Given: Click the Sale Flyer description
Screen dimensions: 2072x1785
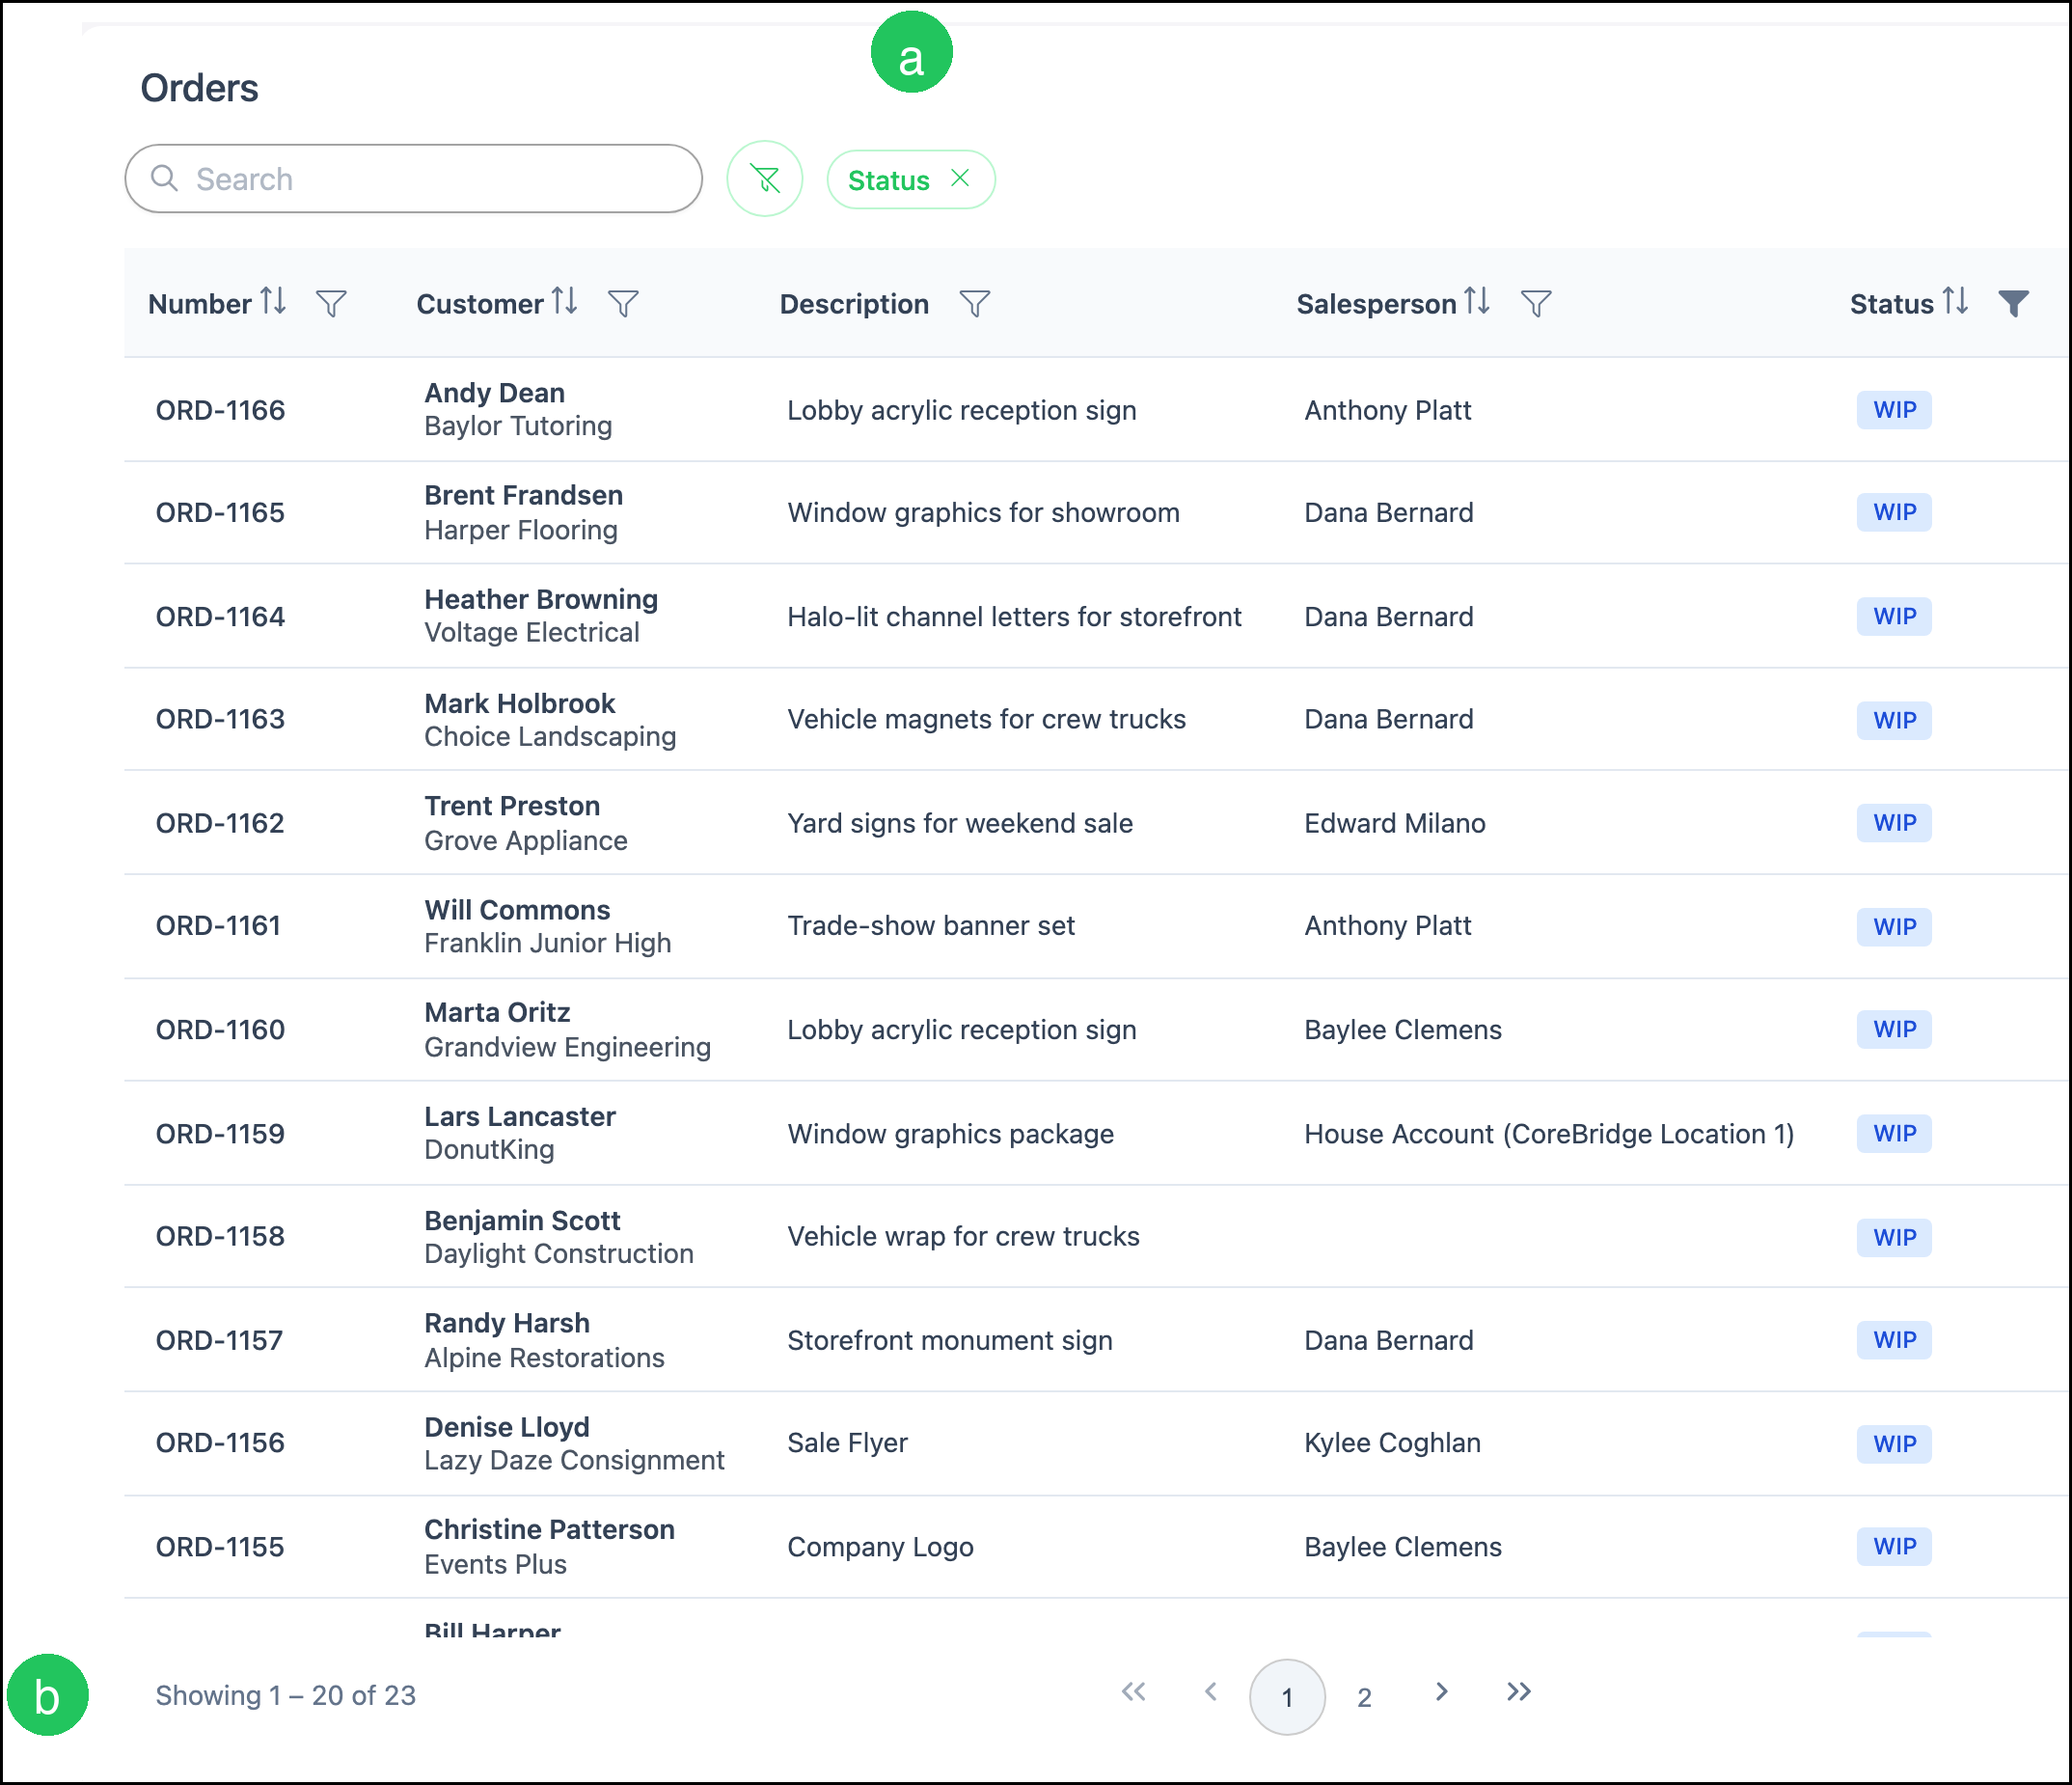Looking at the screenshot, I should point(847,1442).
